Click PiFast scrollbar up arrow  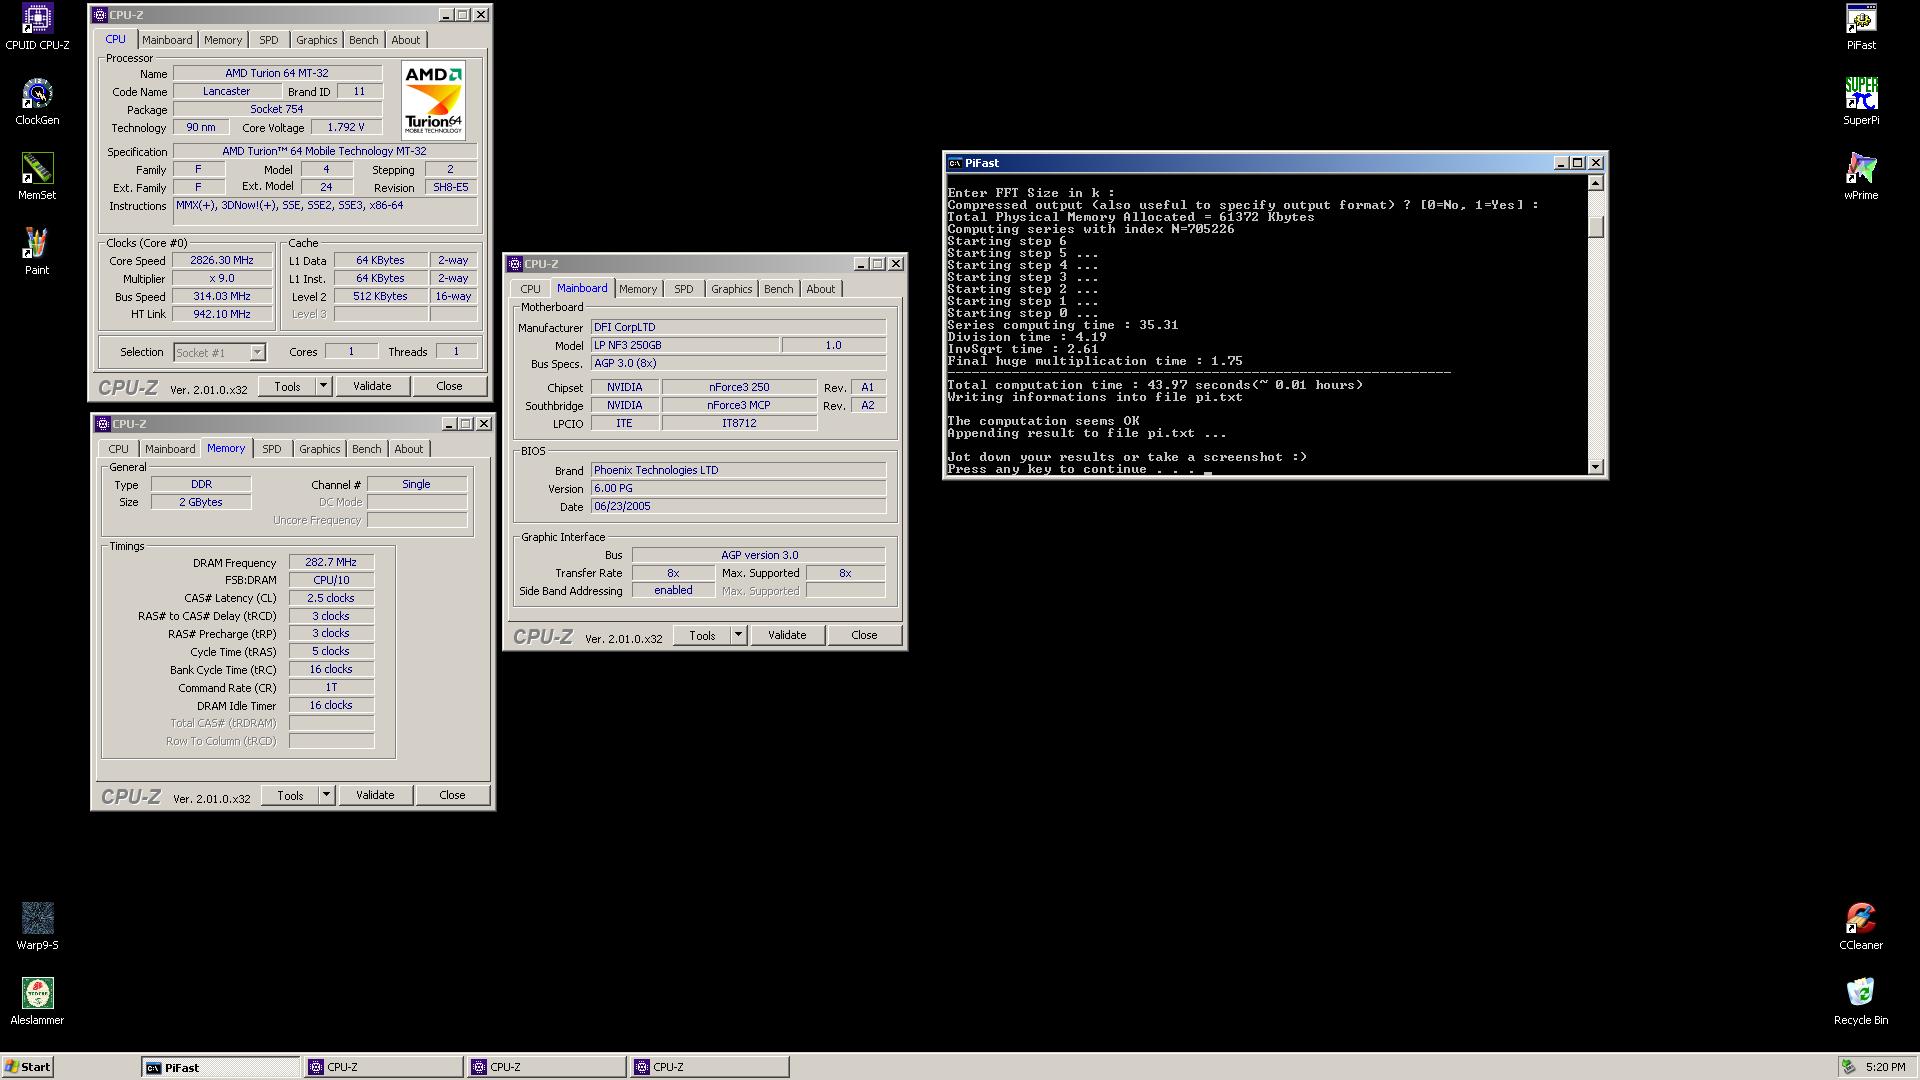click(1596, 183)
